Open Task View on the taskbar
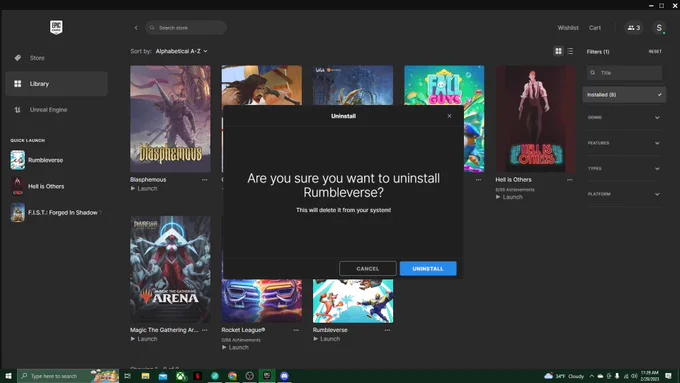 tap(128, 376)
